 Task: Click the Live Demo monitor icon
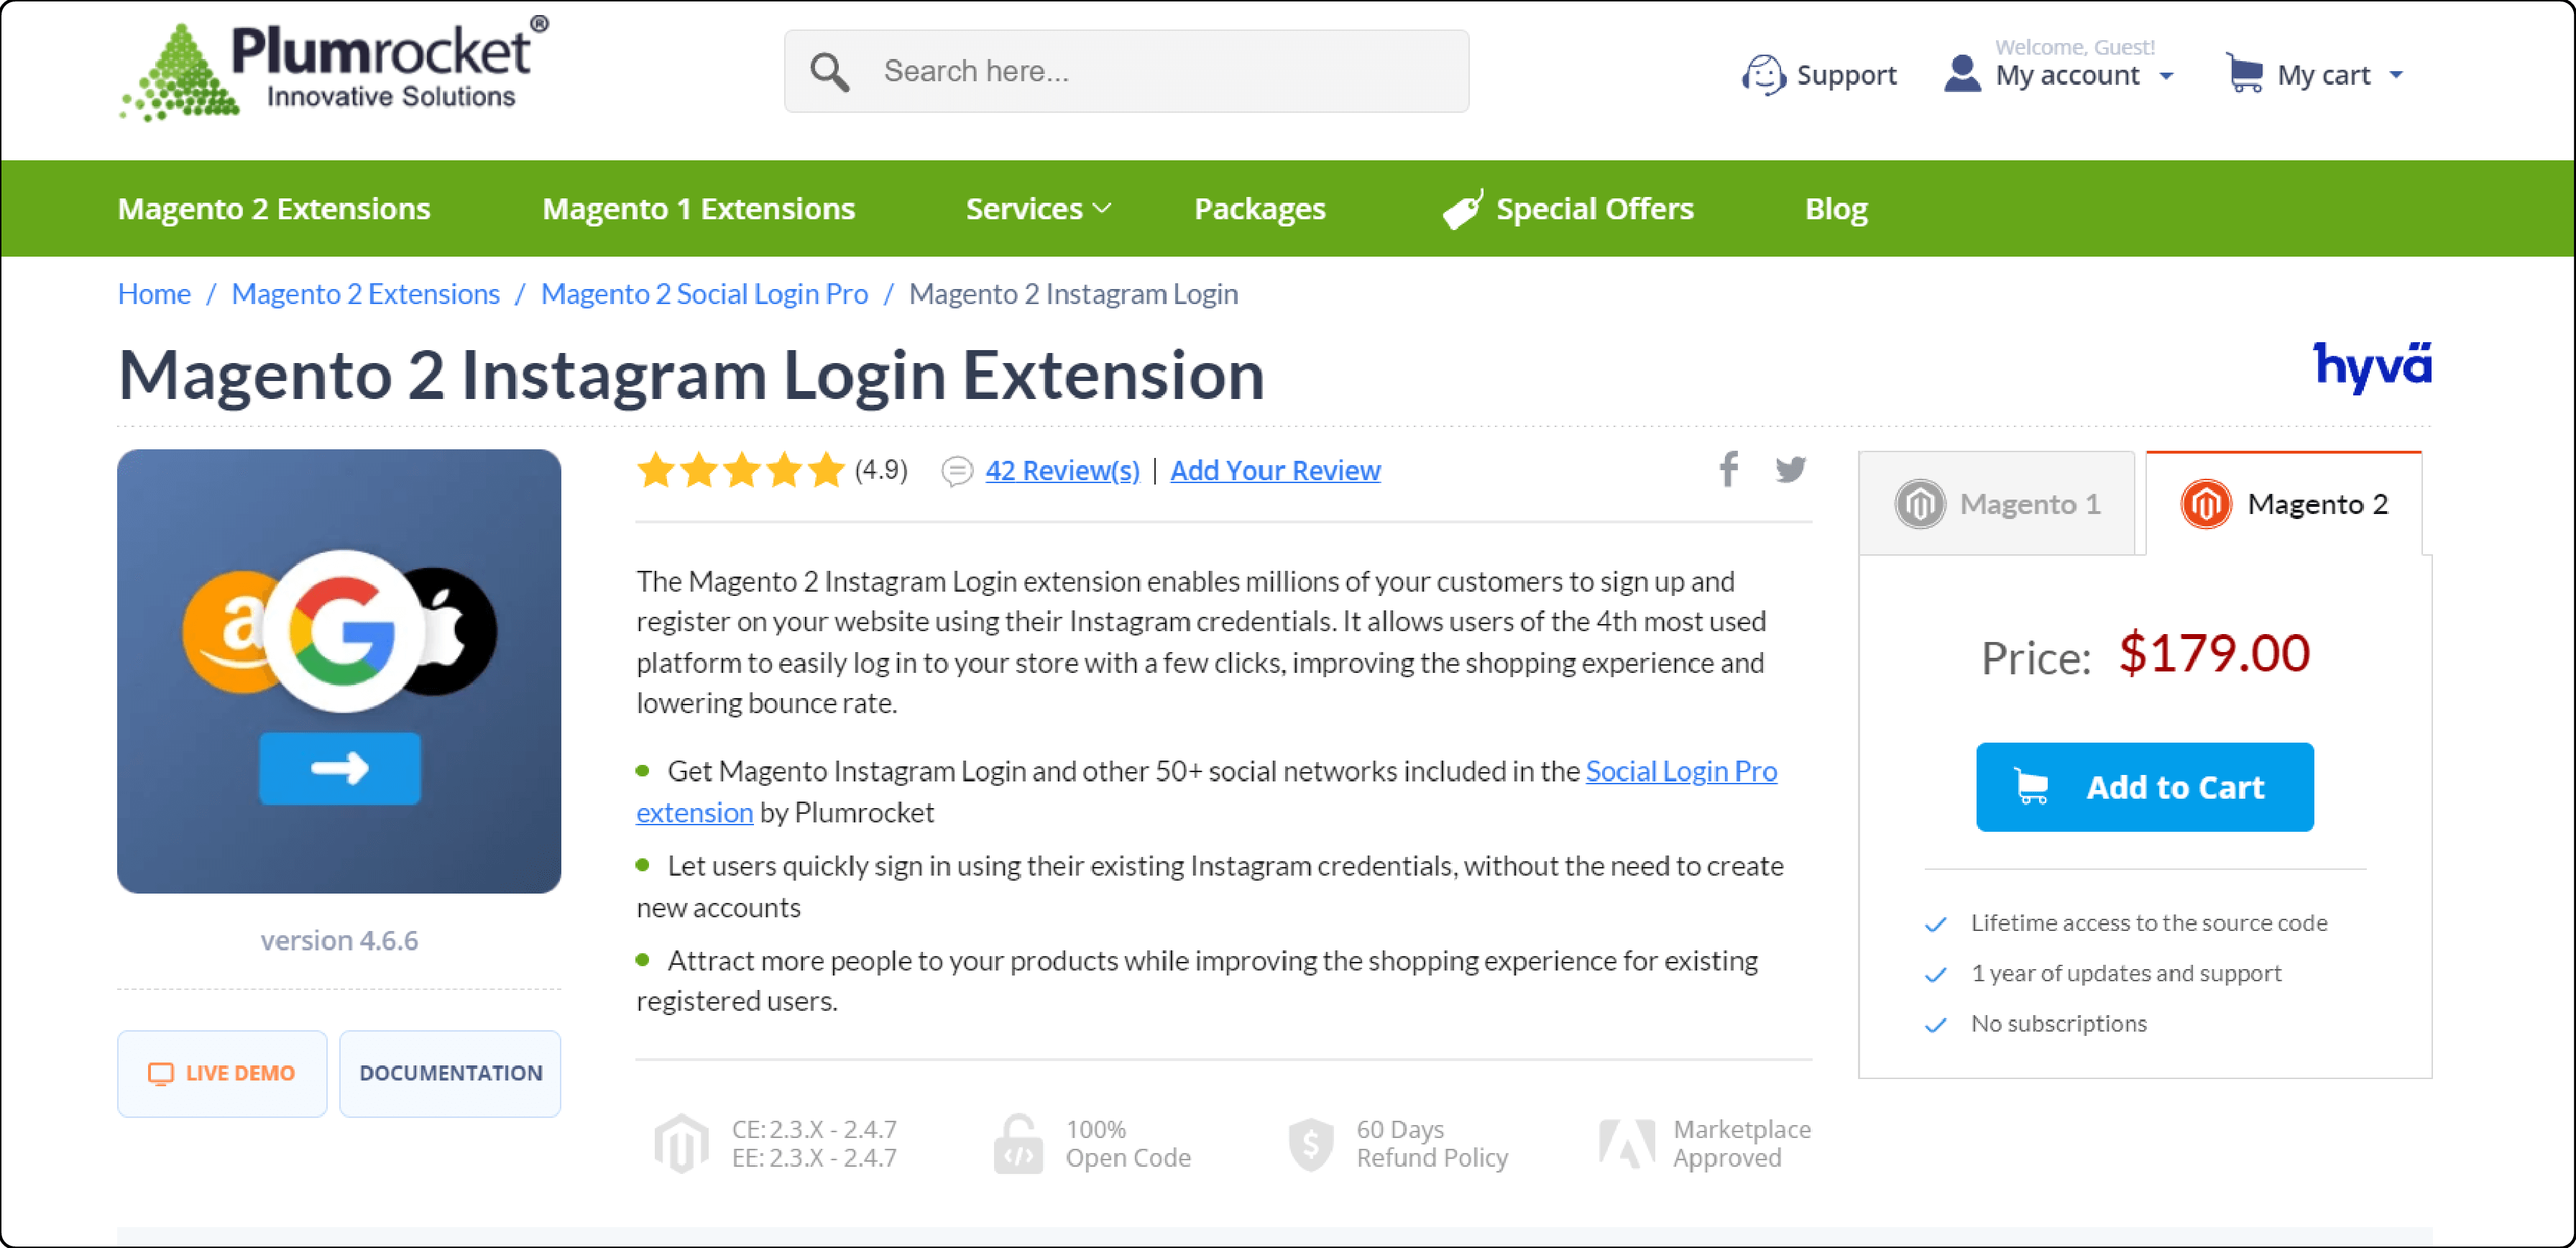[161, 1073]
